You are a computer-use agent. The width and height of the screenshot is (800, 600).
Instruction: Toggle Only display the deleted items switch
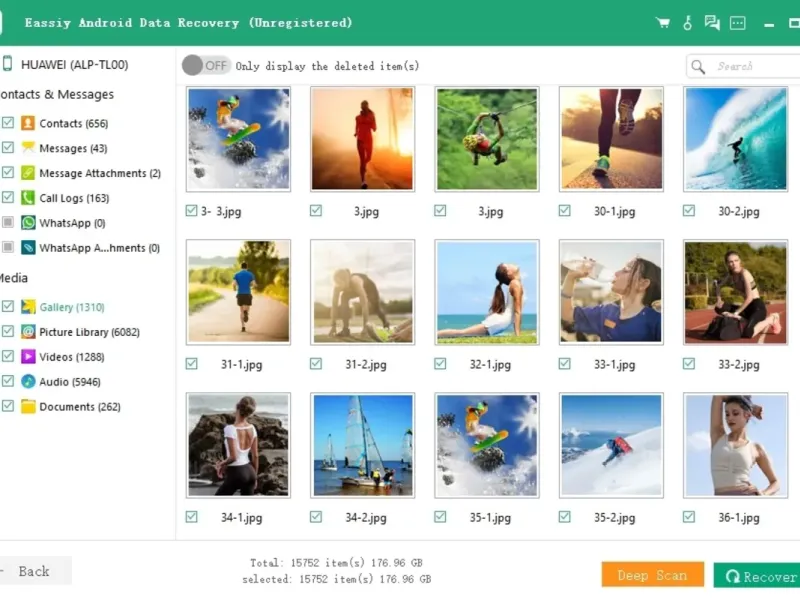pos(205,65)
